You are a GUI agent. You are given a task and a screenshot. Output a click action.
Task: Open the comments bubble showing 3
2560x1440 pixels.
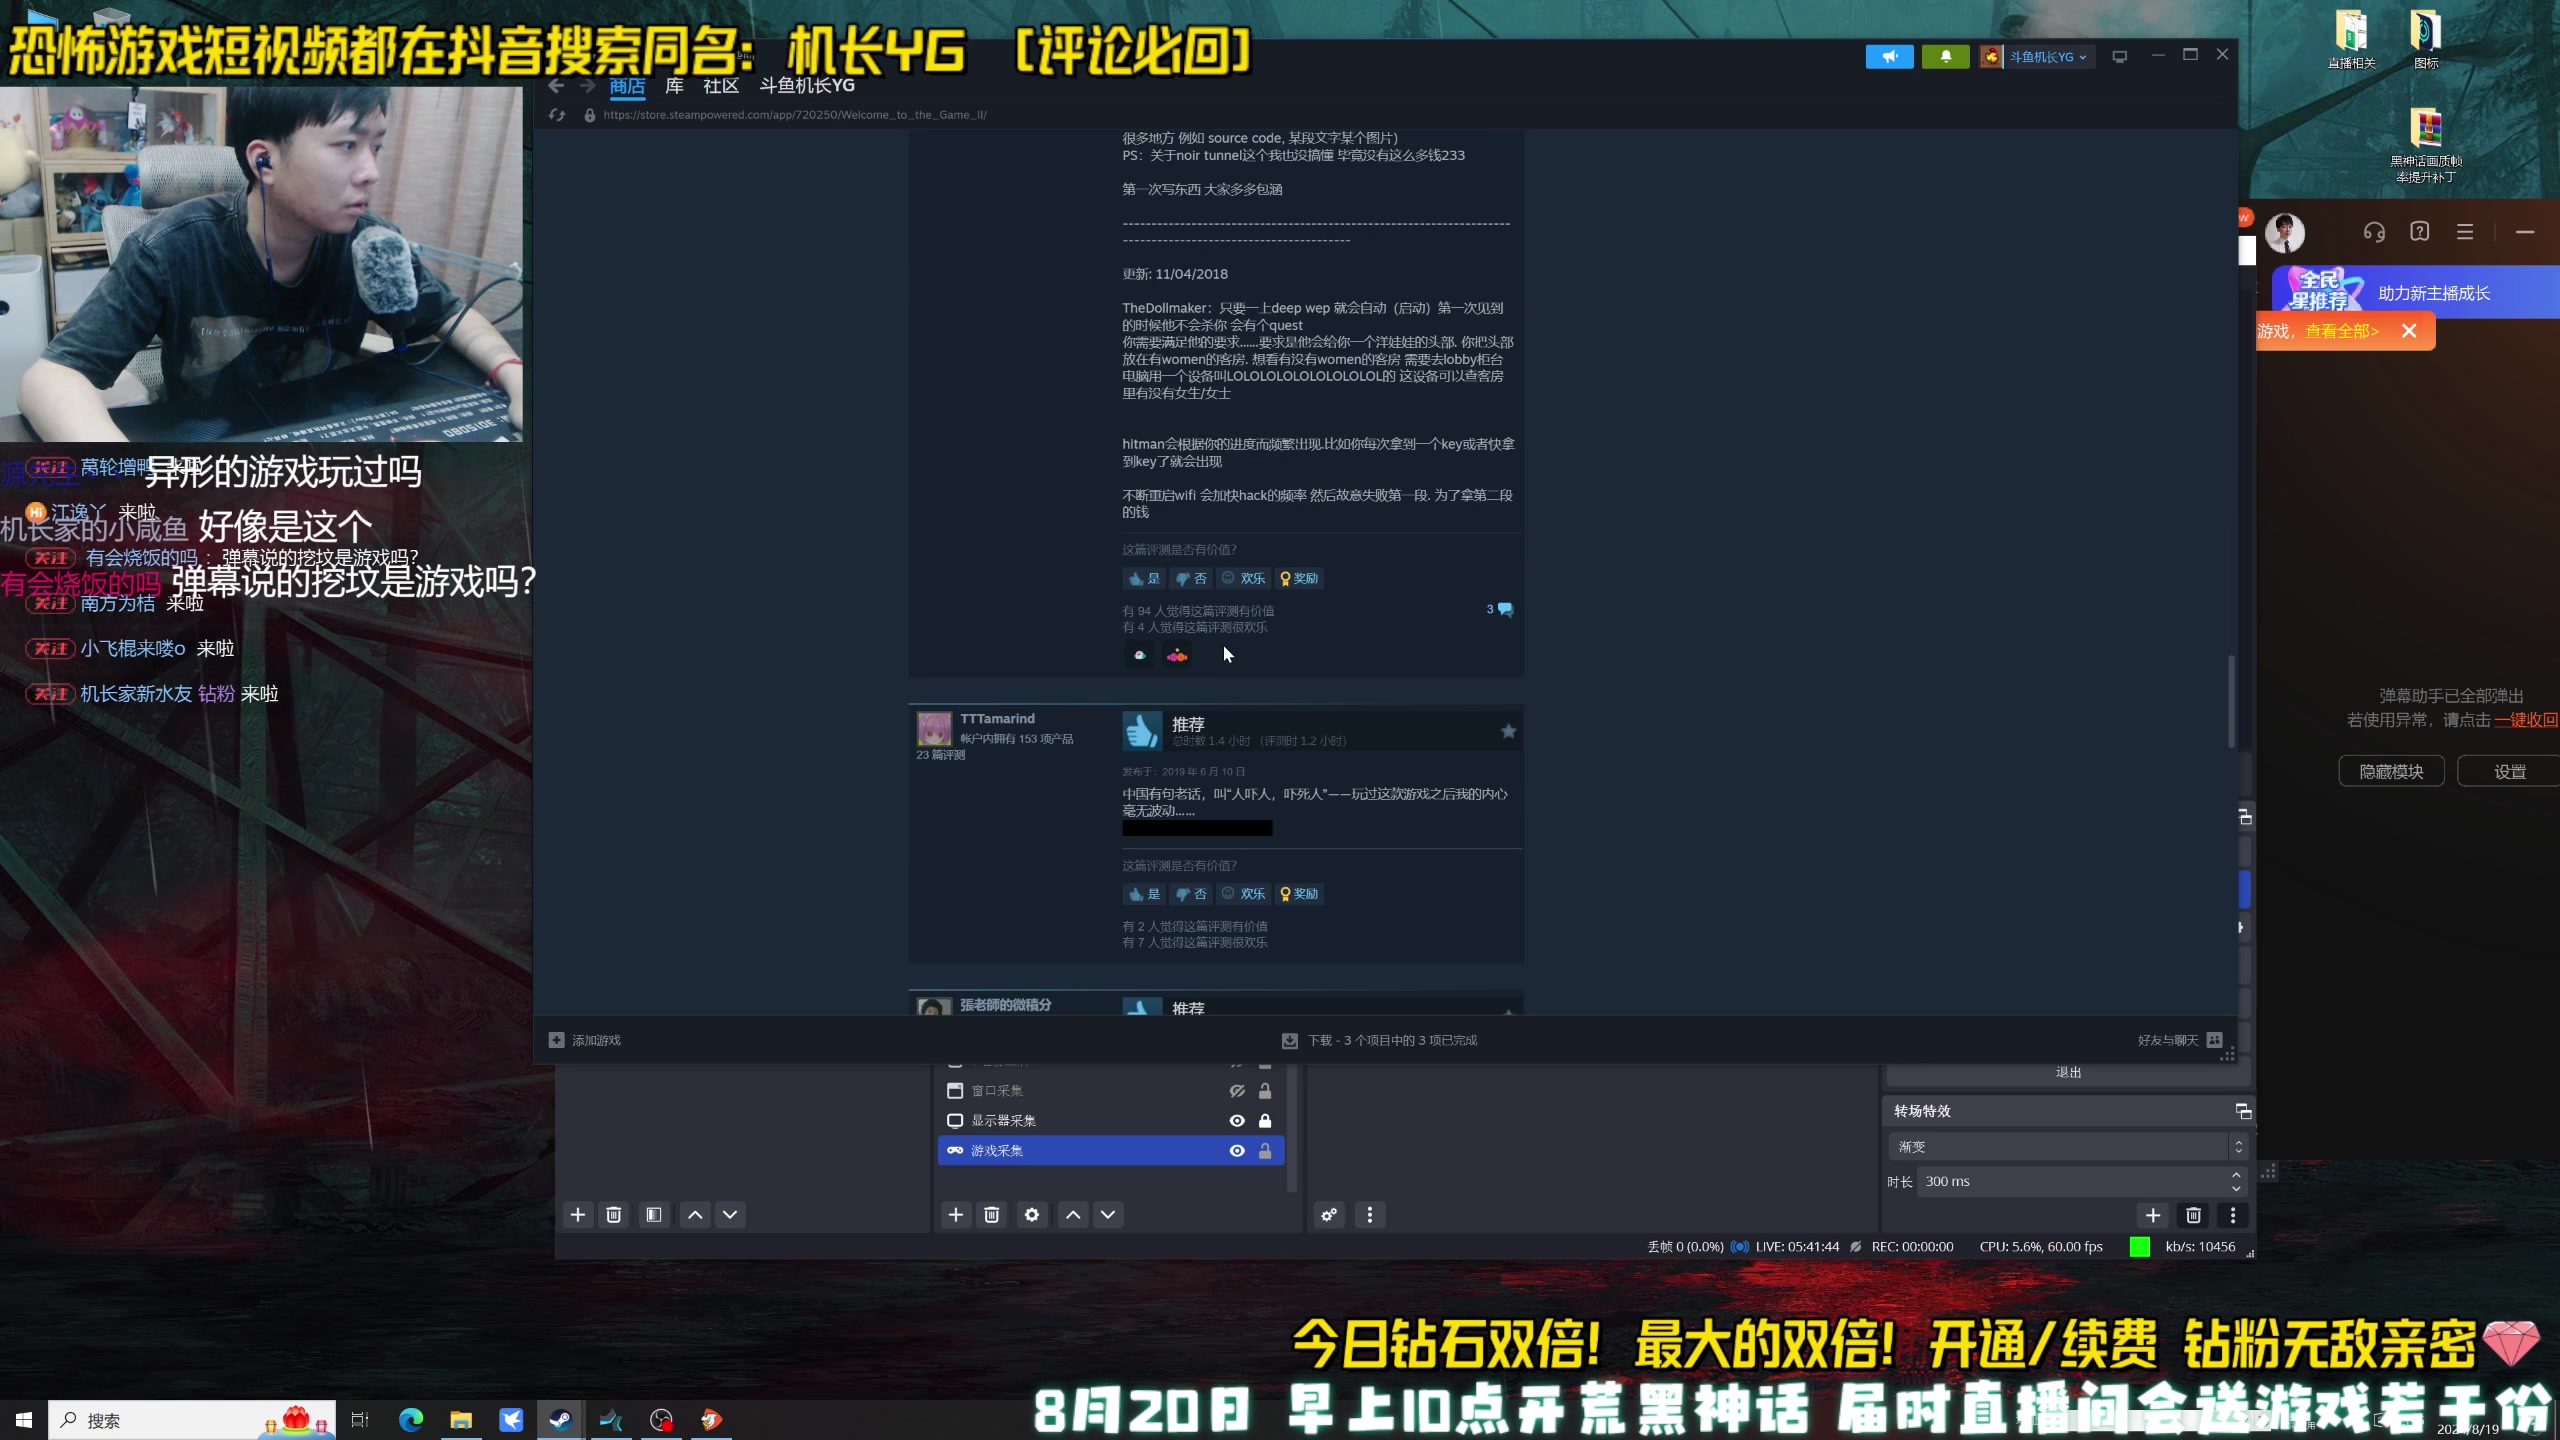pos(1499,609)
